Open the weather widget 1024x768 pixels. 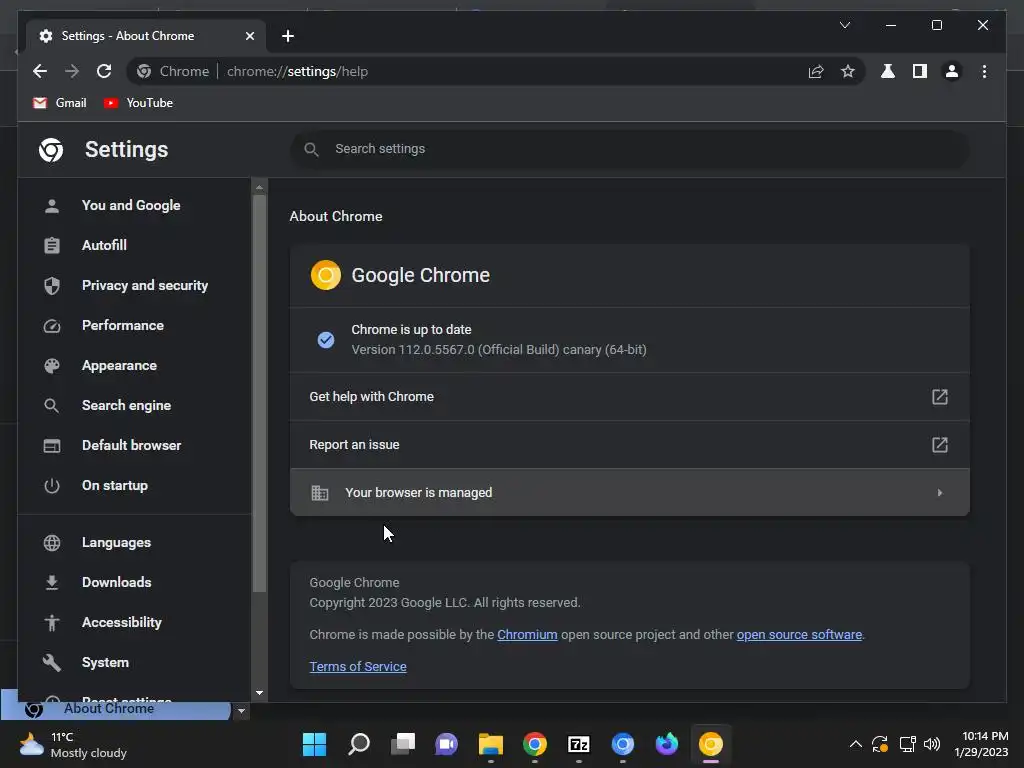point(73,745)
